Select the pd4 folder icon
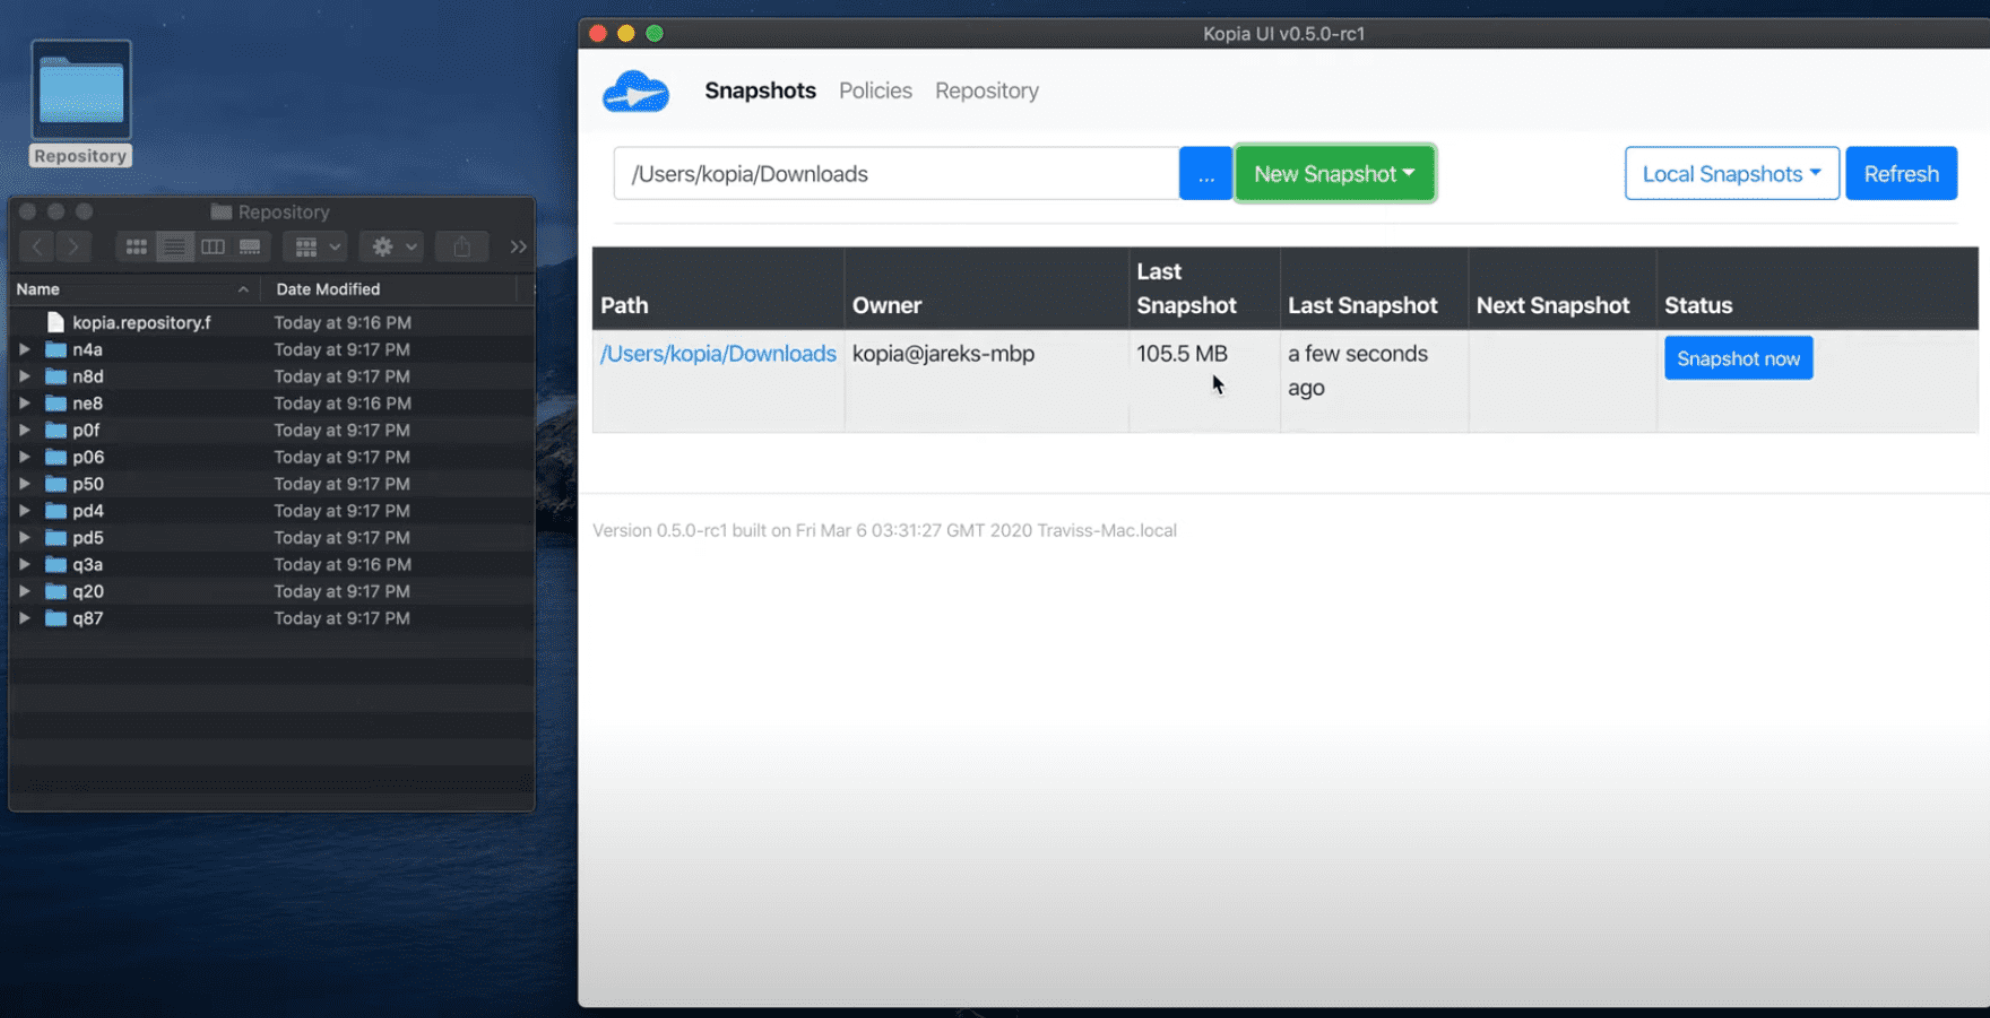 [56, 510]
